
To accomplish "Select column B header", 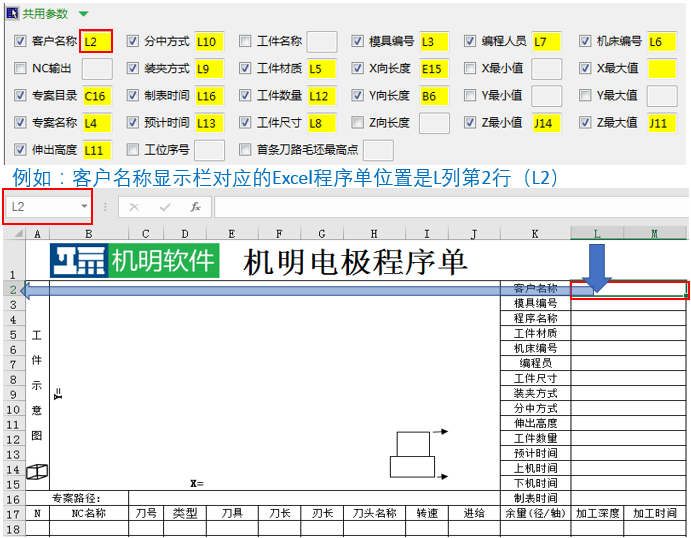I will click(89, 234).
